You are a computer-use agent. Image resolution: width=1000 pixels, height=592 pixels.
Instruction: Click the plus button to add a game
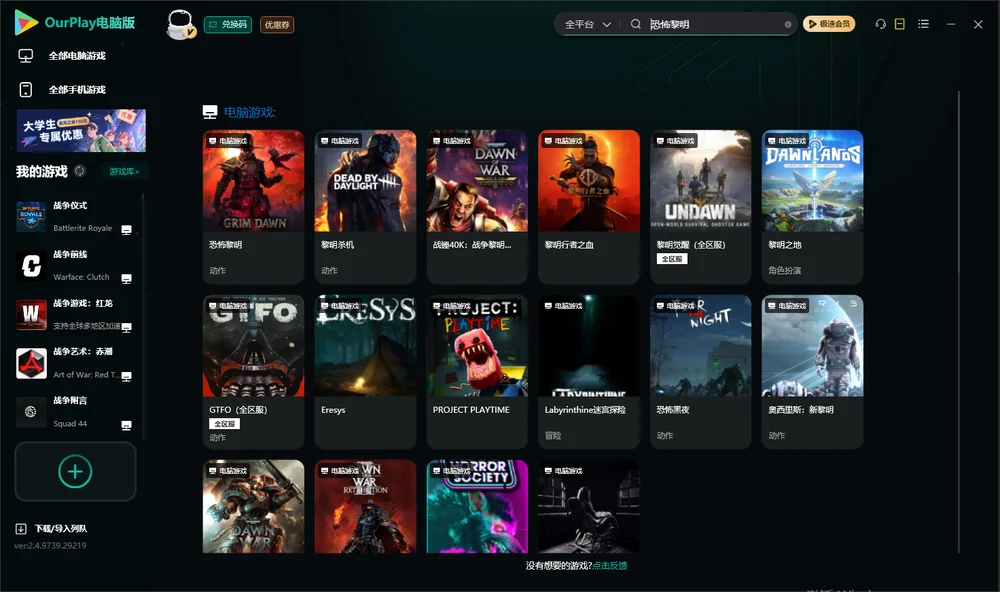[75, 471]
